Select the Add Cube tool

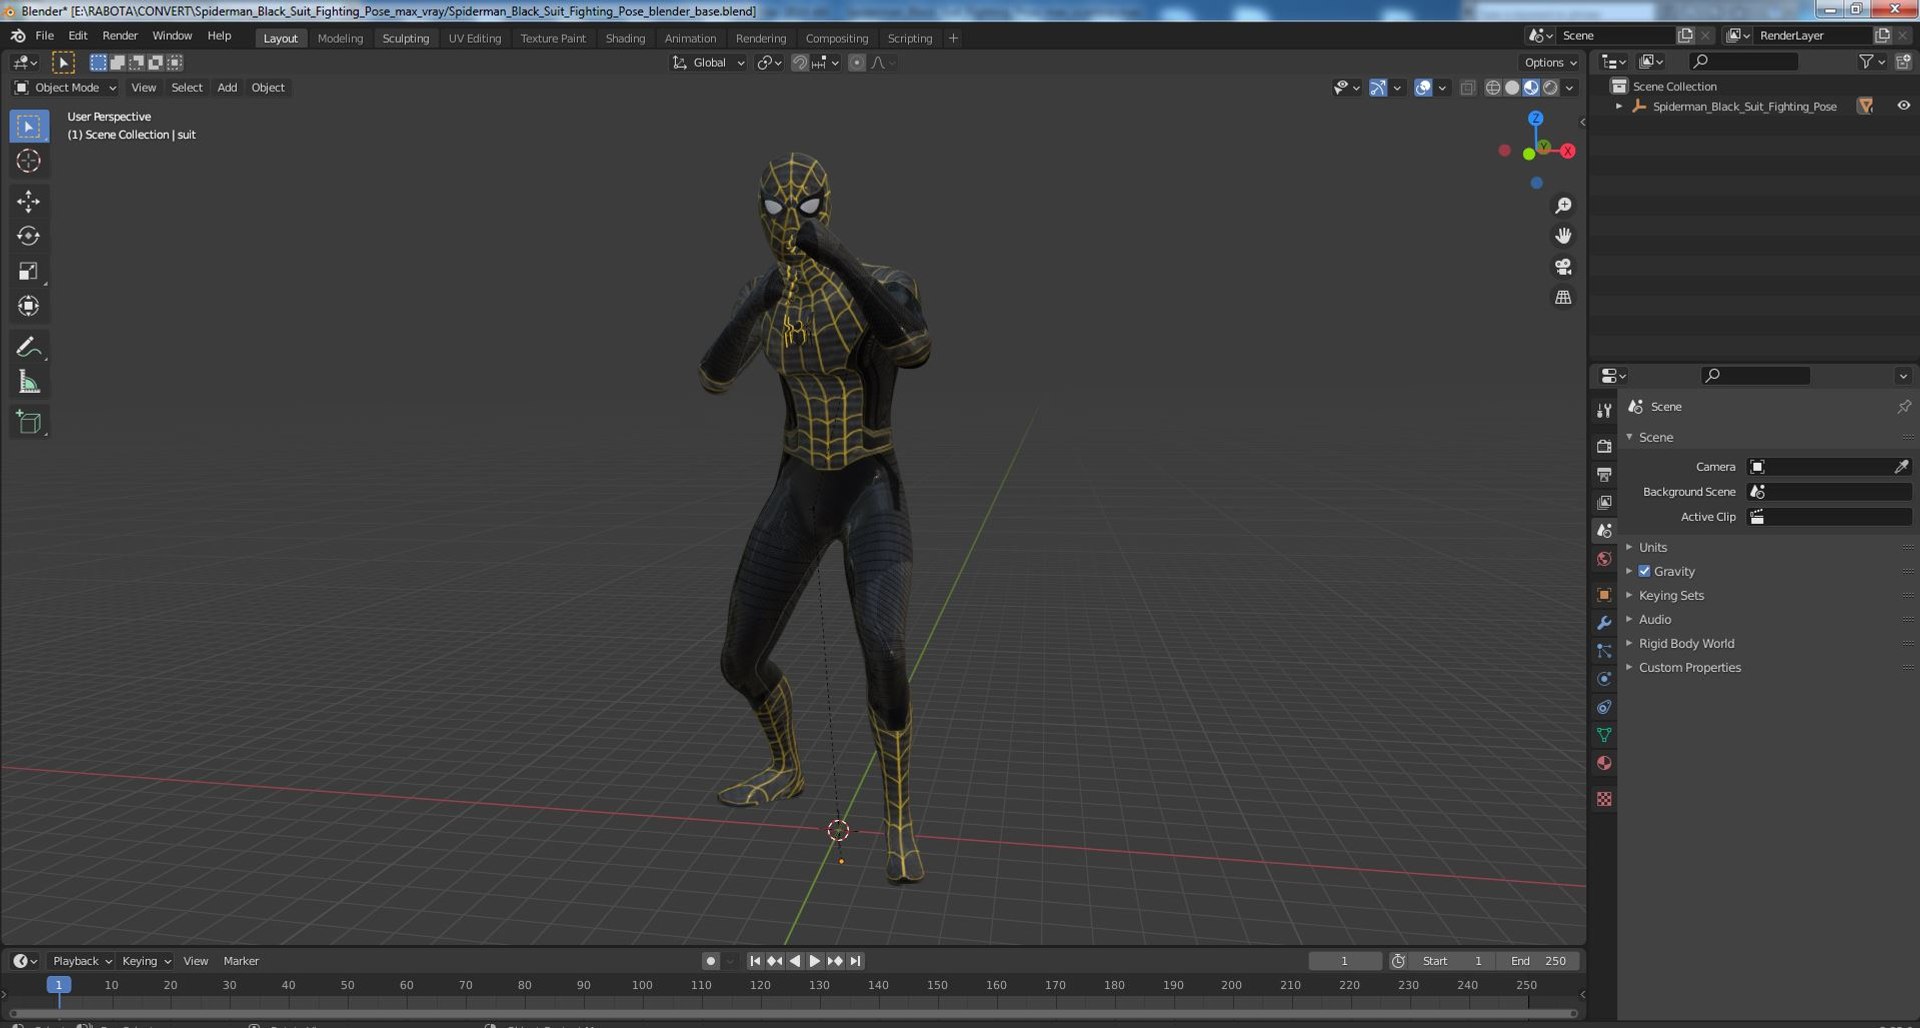(x=28, y=422)
